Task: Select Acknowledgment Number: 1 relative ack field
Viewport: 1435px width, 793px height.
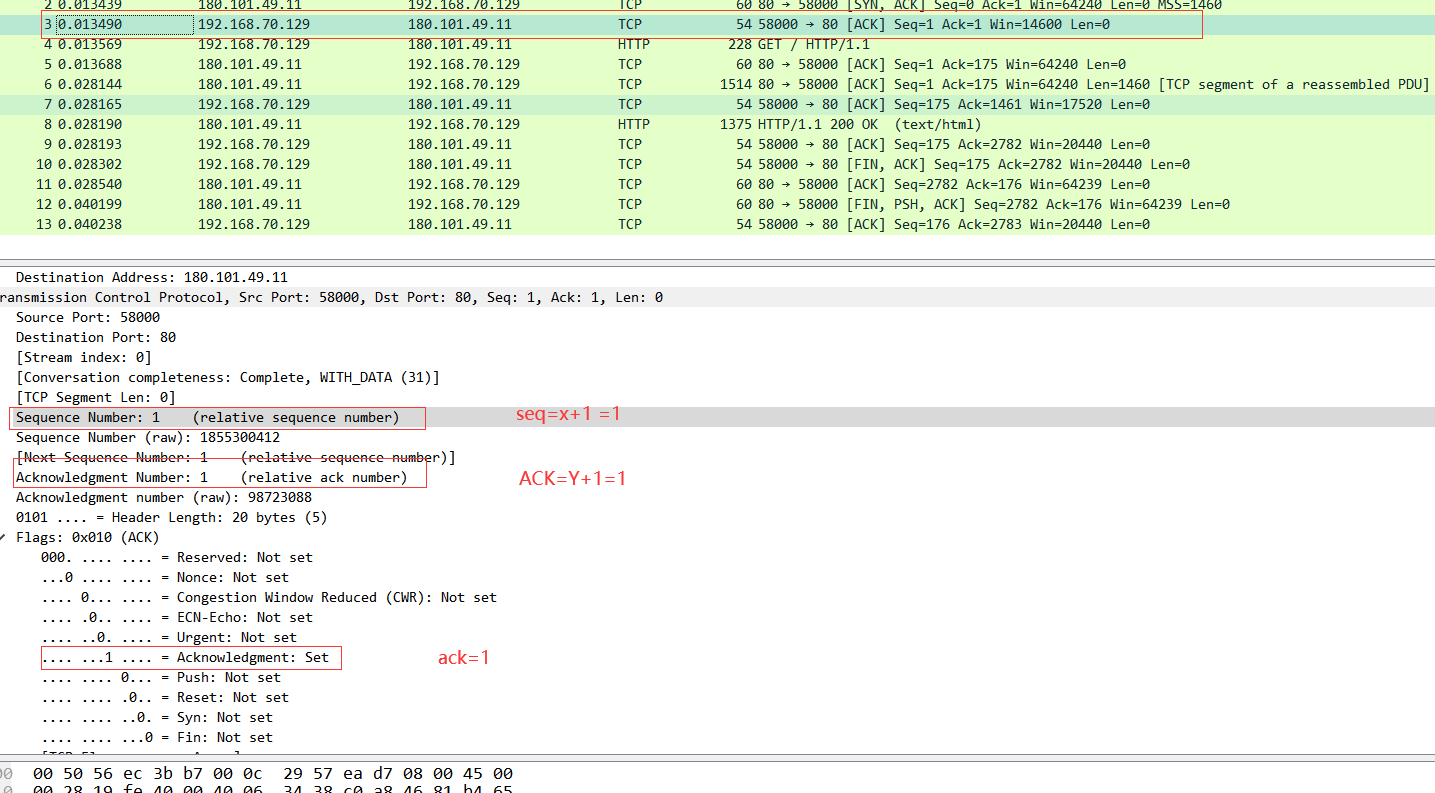Action: click(211, 477)
